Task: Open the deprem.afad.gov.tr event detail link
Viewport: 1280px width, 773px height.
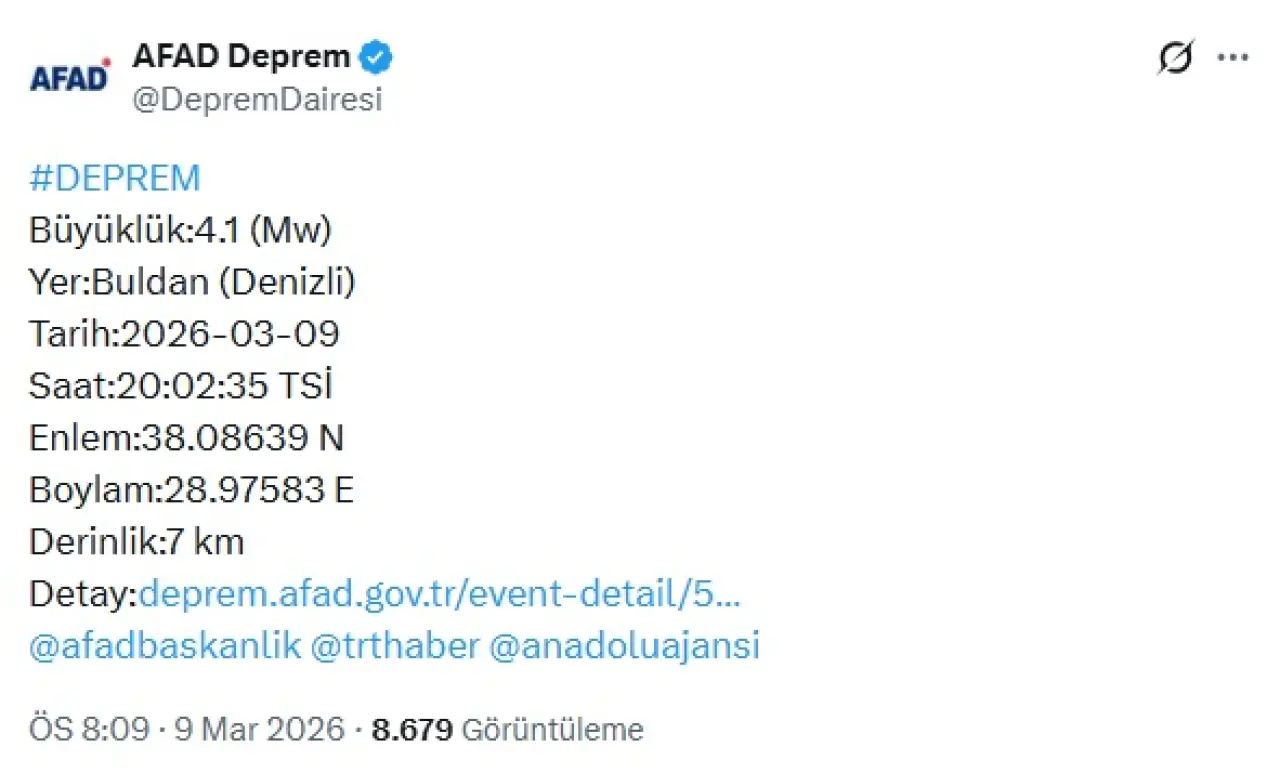Action: 440,594
